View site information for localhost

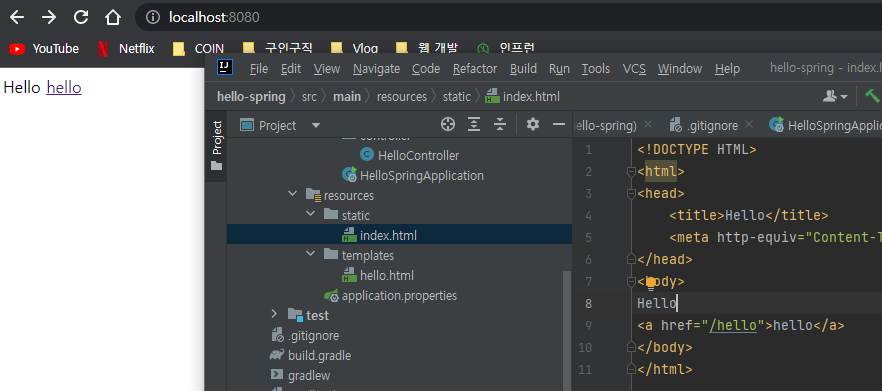pyautogui.click(x=153, y=17)
